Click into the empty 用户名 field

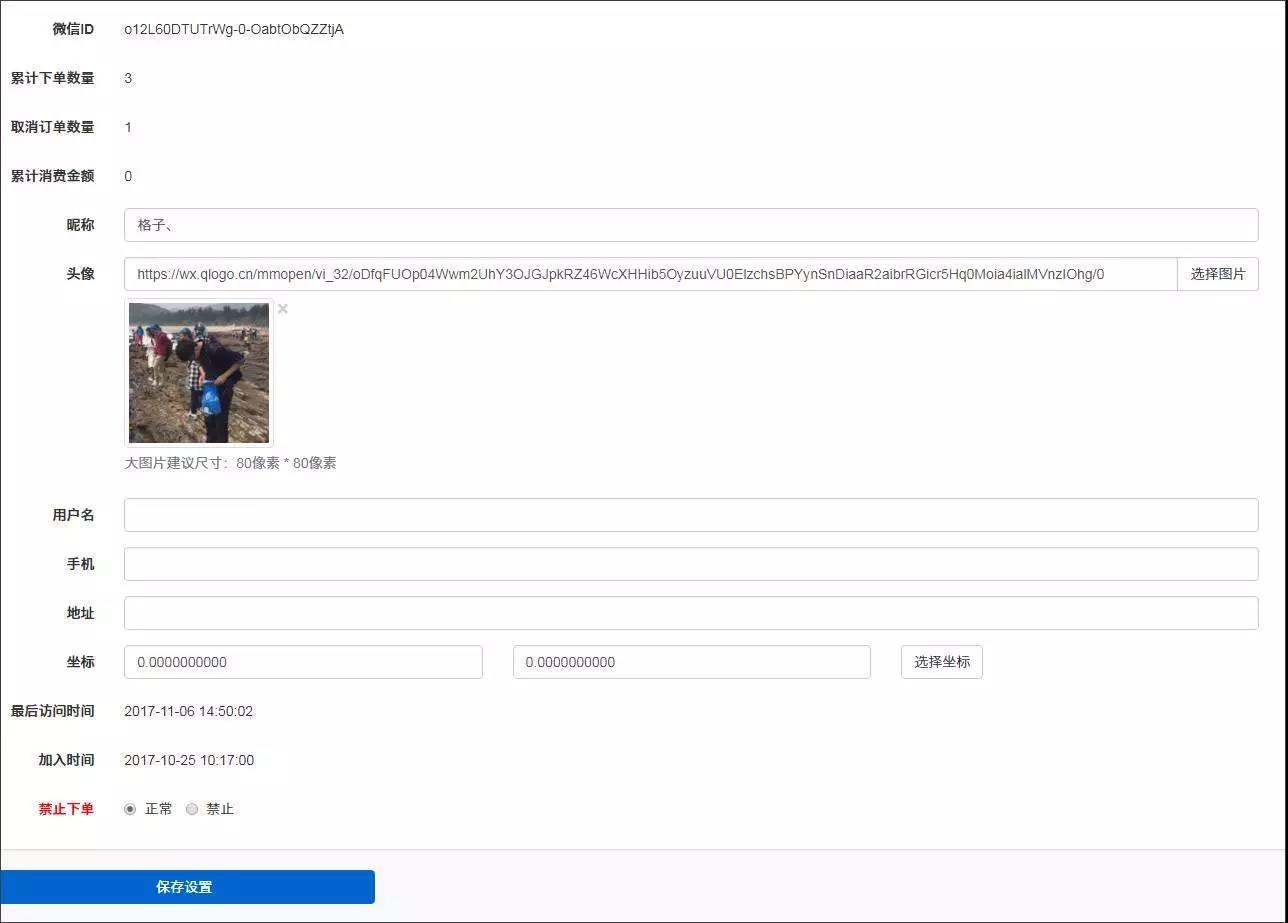690,515
